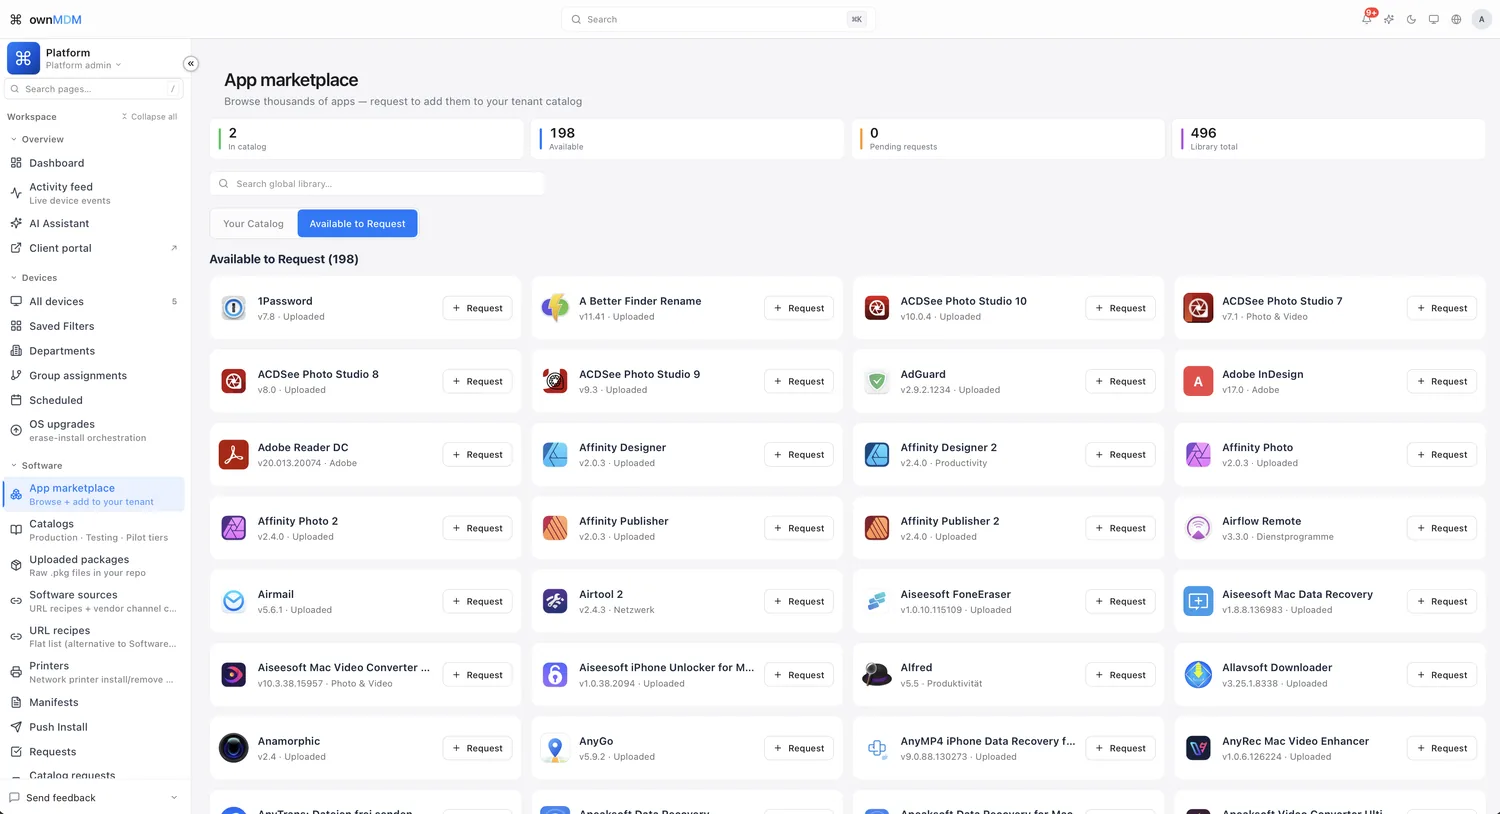Request the 1Password app
The image size is (1500, 814).
pyautogui.click(x=477, y=308)
